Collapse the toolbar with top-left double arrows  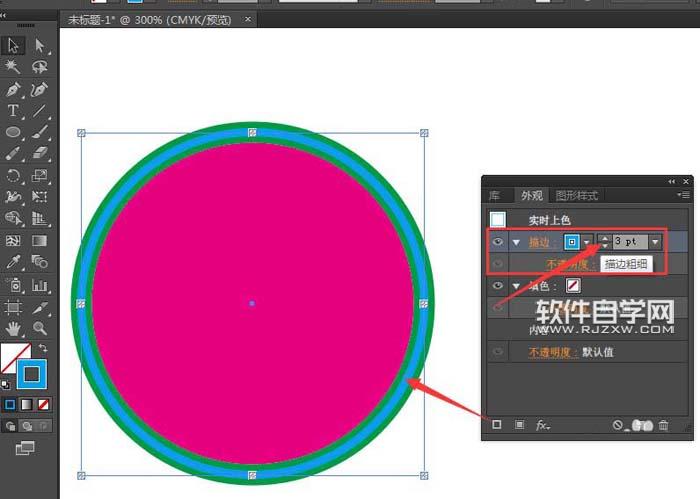(x=3, y=15)
